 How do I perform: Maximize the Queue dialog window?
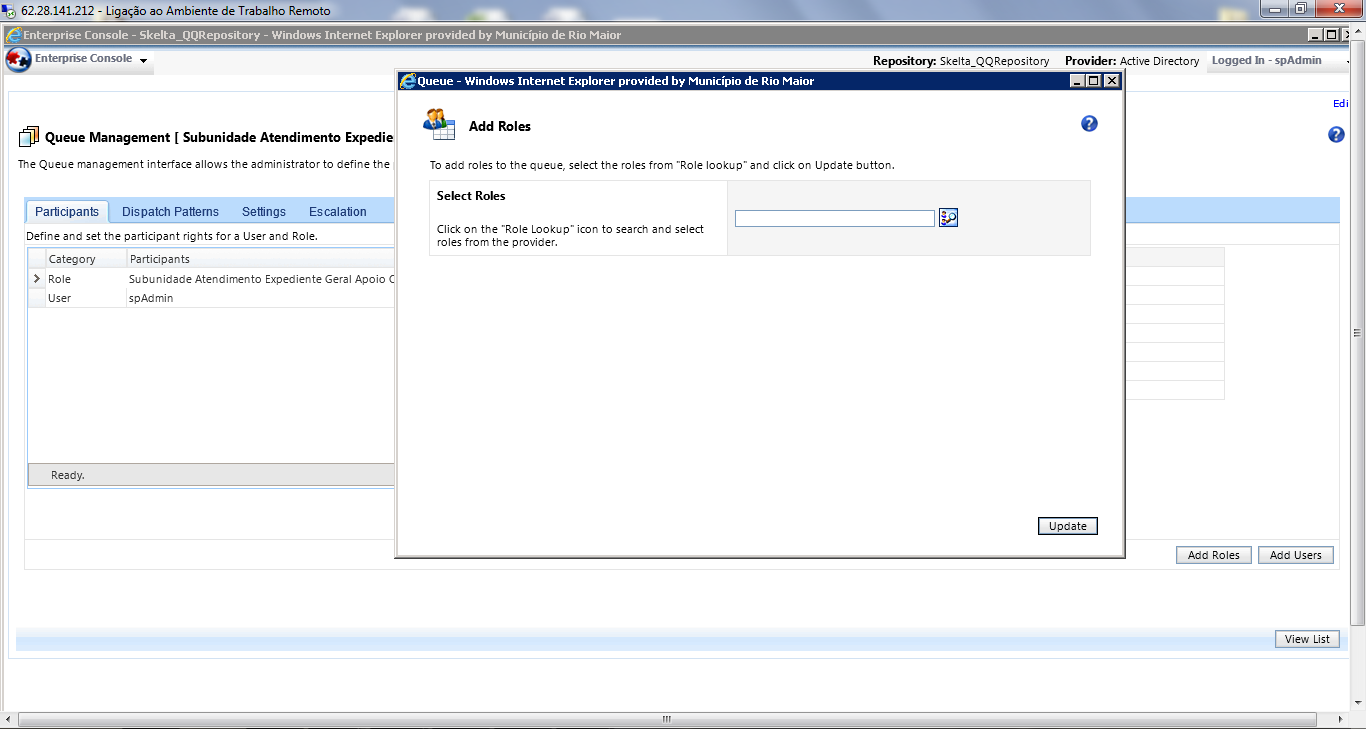(1094, 81)
